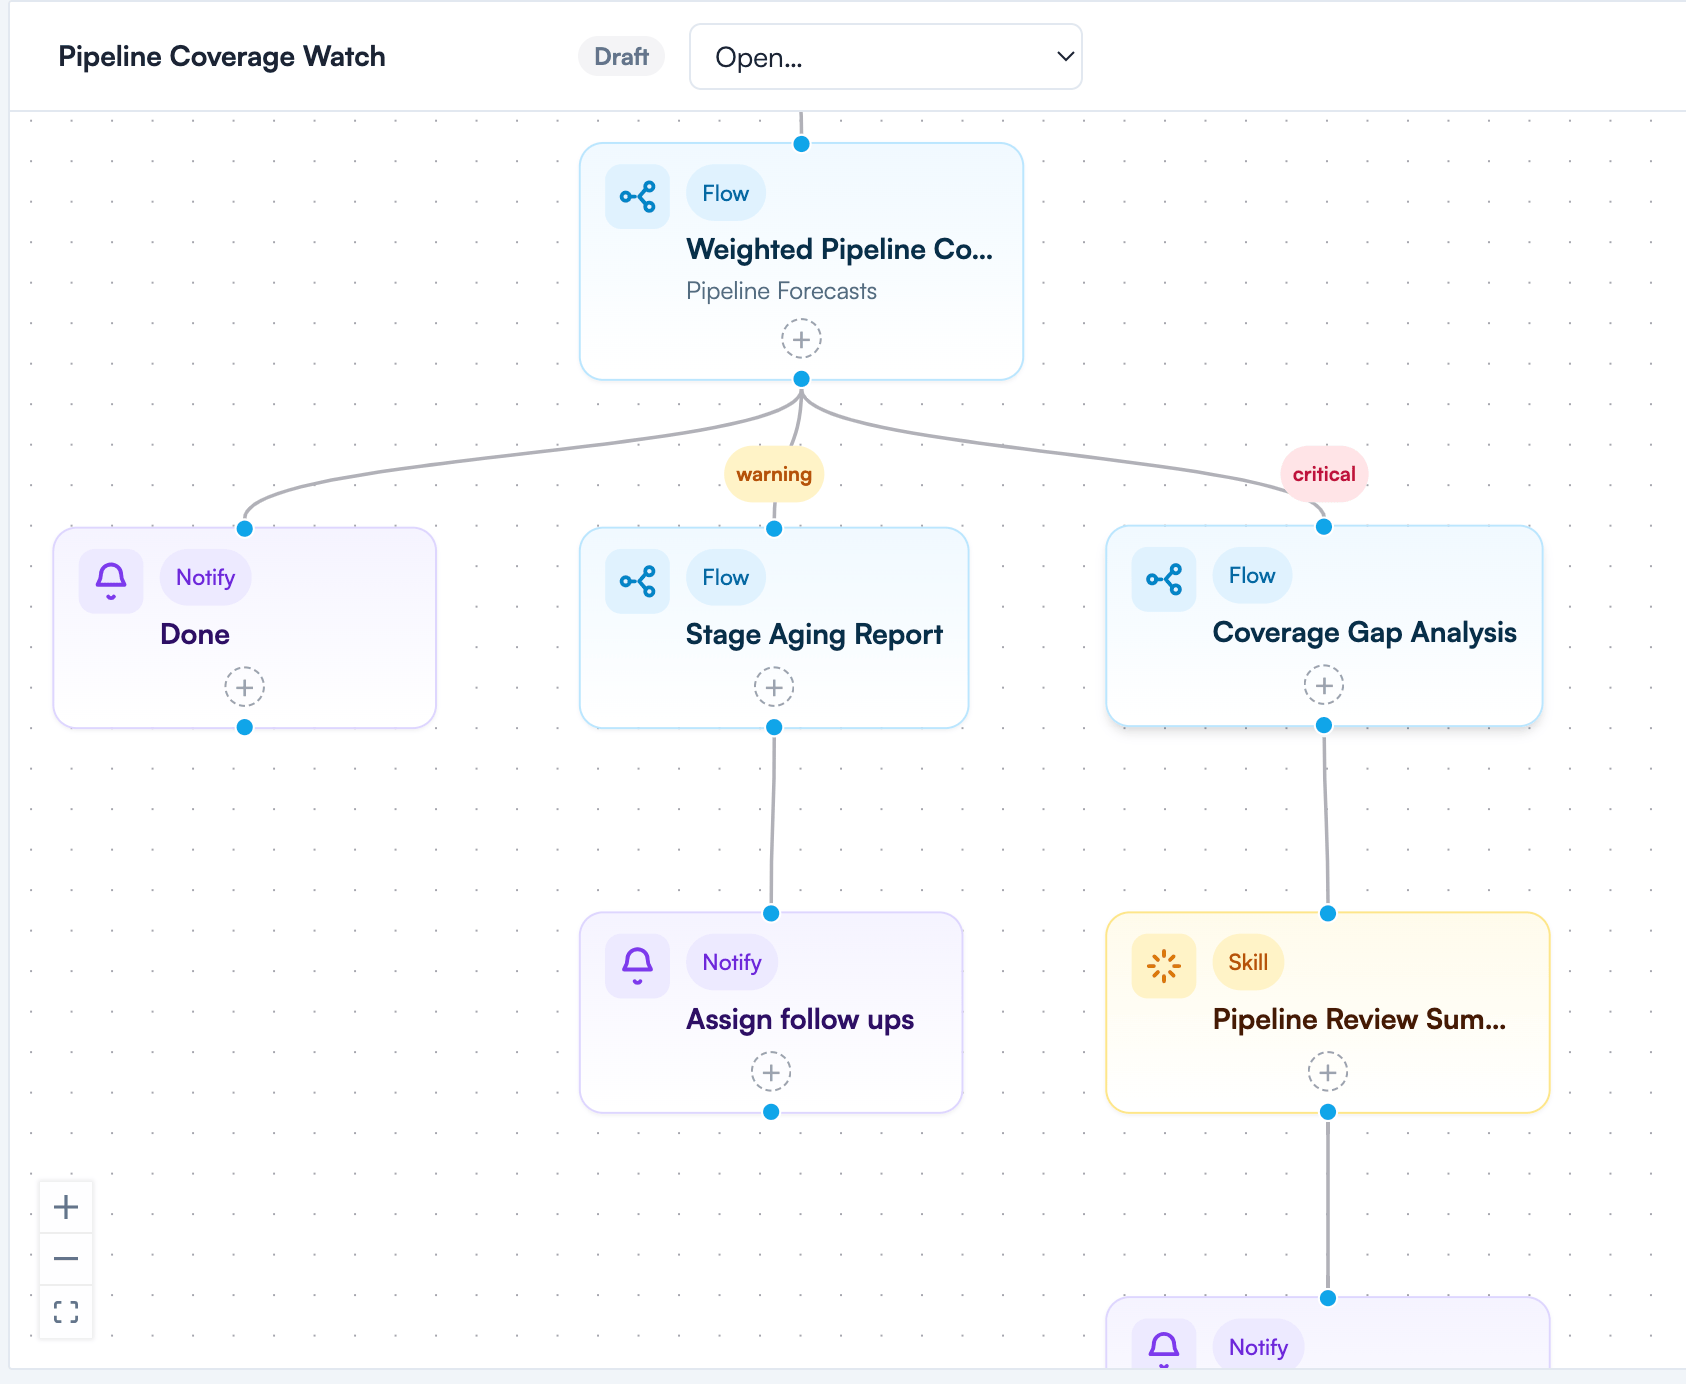1686x1384 pixels.
Task: Open the 'Open...' workflow dropdown
Action: [885, 57]
